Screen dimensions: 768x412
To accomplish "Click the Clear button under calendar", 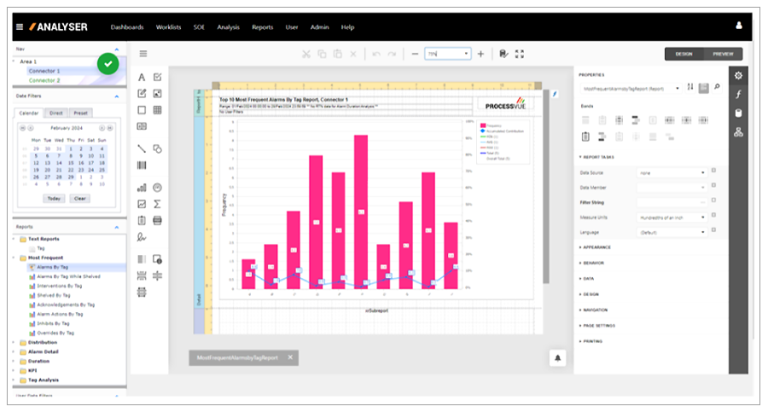I will 80,198.
